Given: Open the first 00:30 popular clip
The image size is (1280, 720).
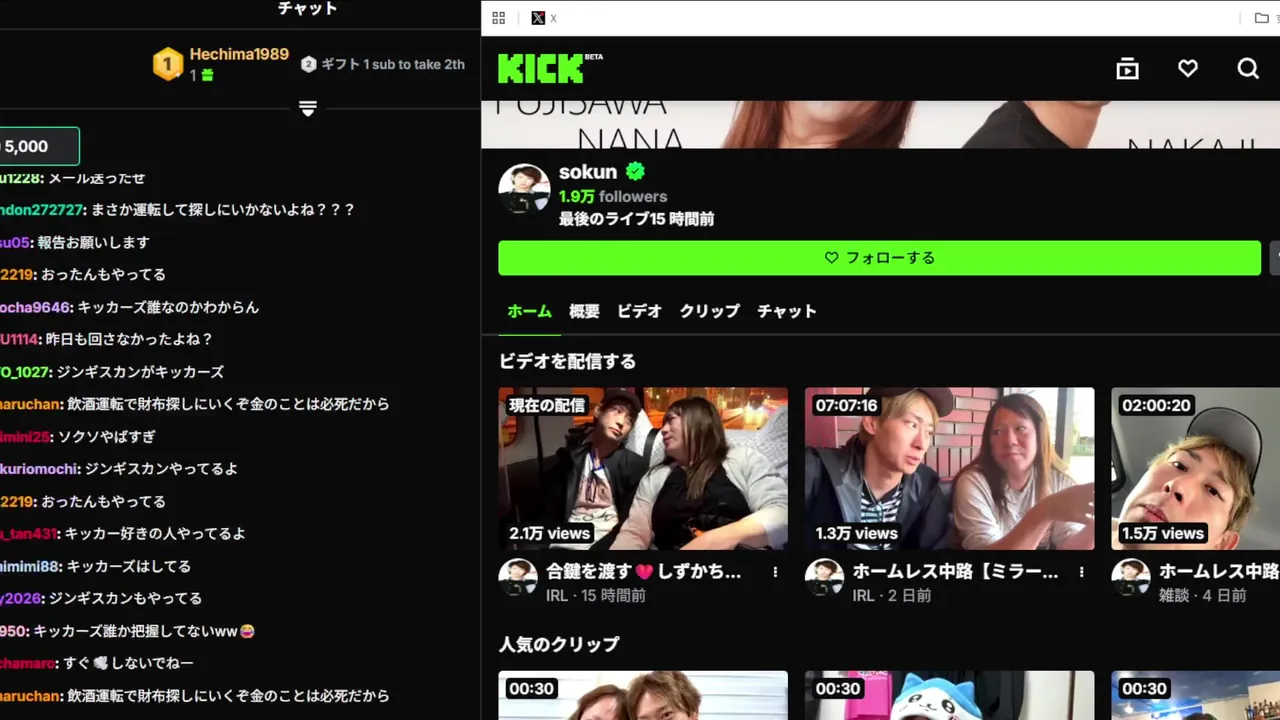Looking at the screenshot, I should pyautogui.click(x=643, y=696).
